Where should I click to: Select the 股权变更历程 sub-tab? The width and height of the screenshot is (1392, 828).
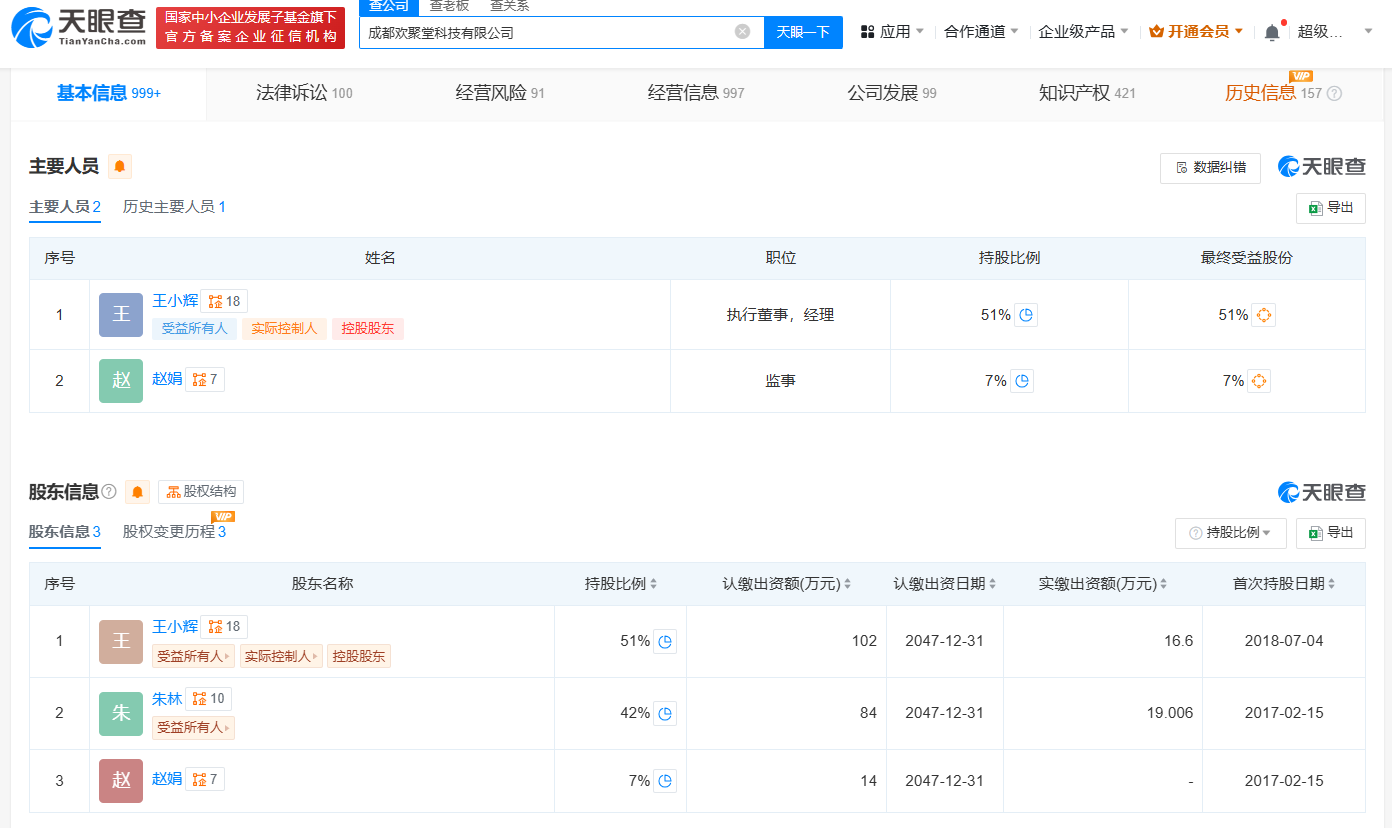point(174,532)
